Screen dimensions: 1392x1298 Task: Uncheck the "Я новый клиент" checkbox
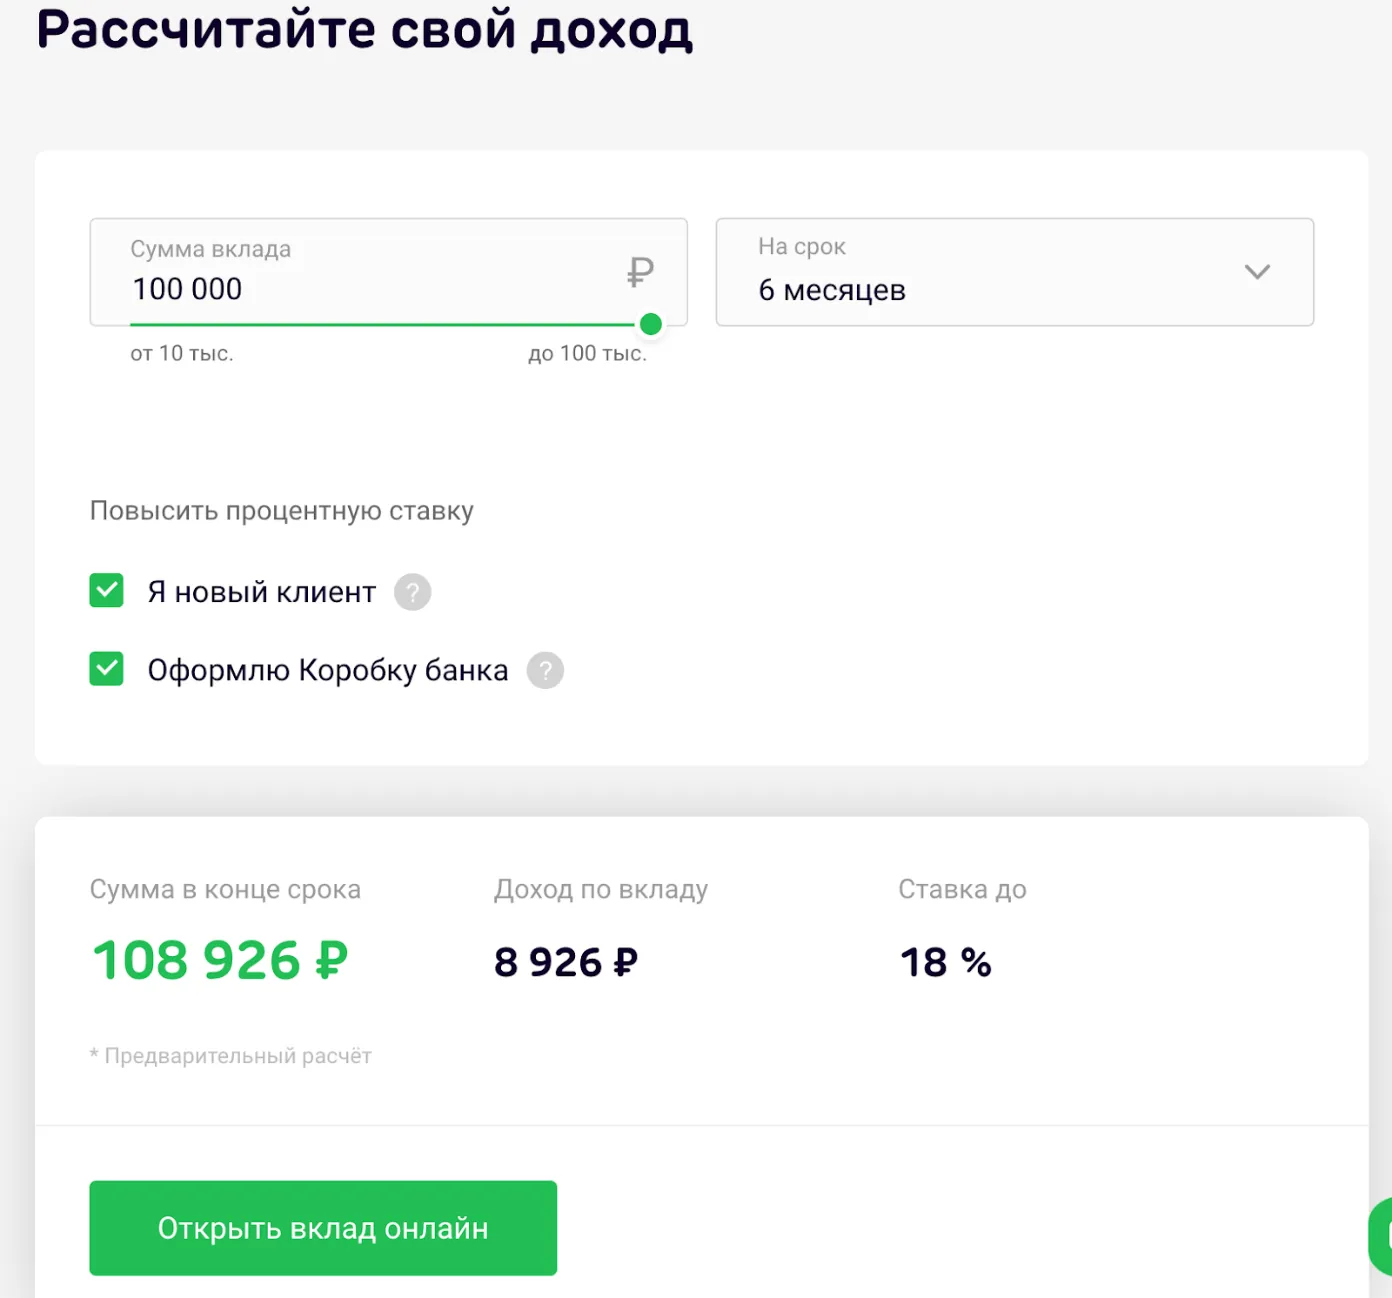107,591
